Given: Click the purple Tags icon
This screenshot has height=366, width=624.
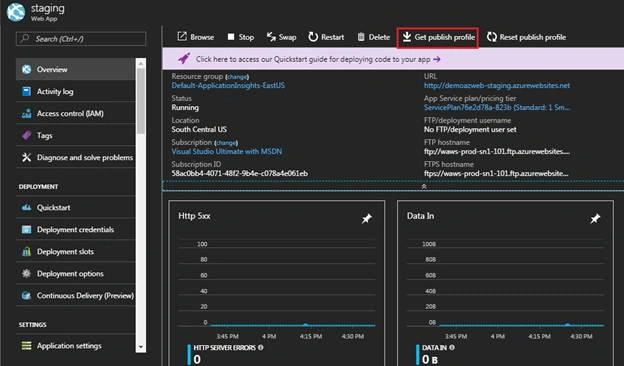Looking at the screenshot, I should click(26, 136).
